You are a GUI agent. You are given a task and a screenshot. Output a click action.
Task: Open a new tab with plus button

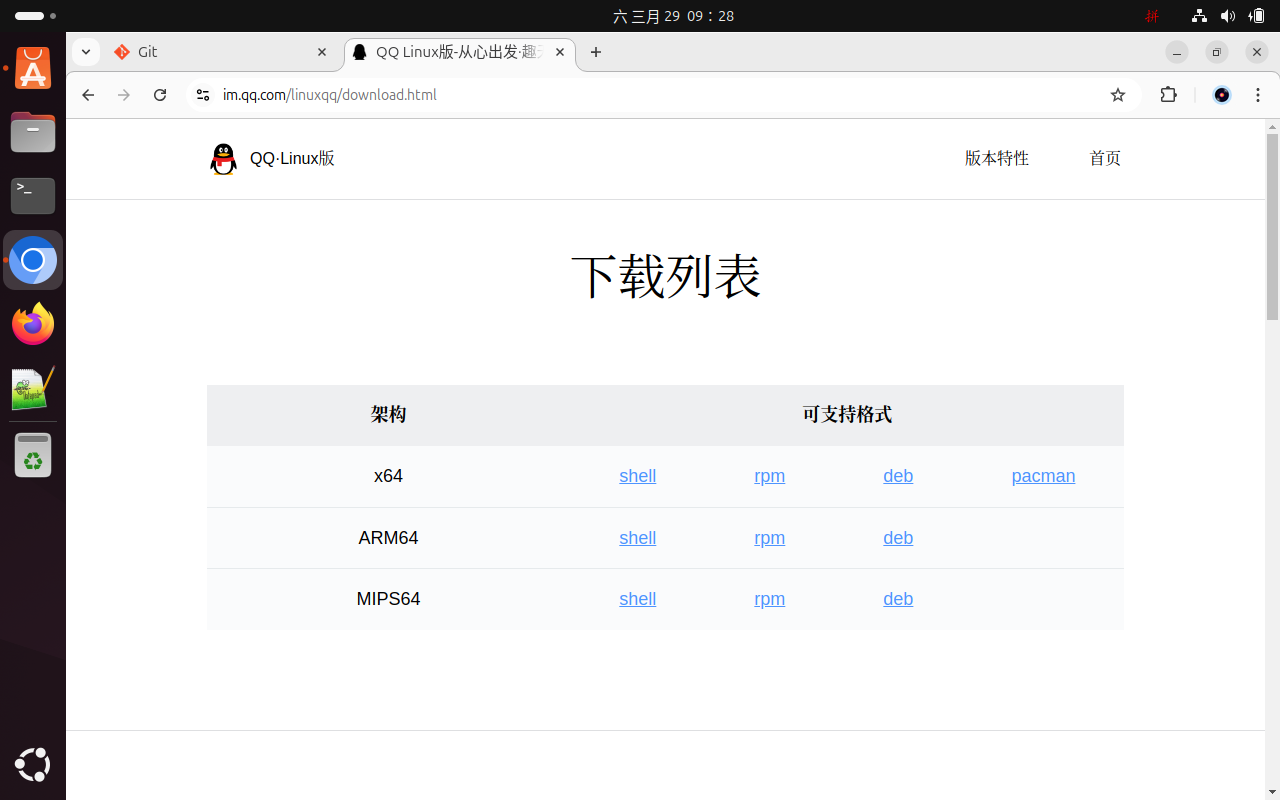click(x=596, y=52)
